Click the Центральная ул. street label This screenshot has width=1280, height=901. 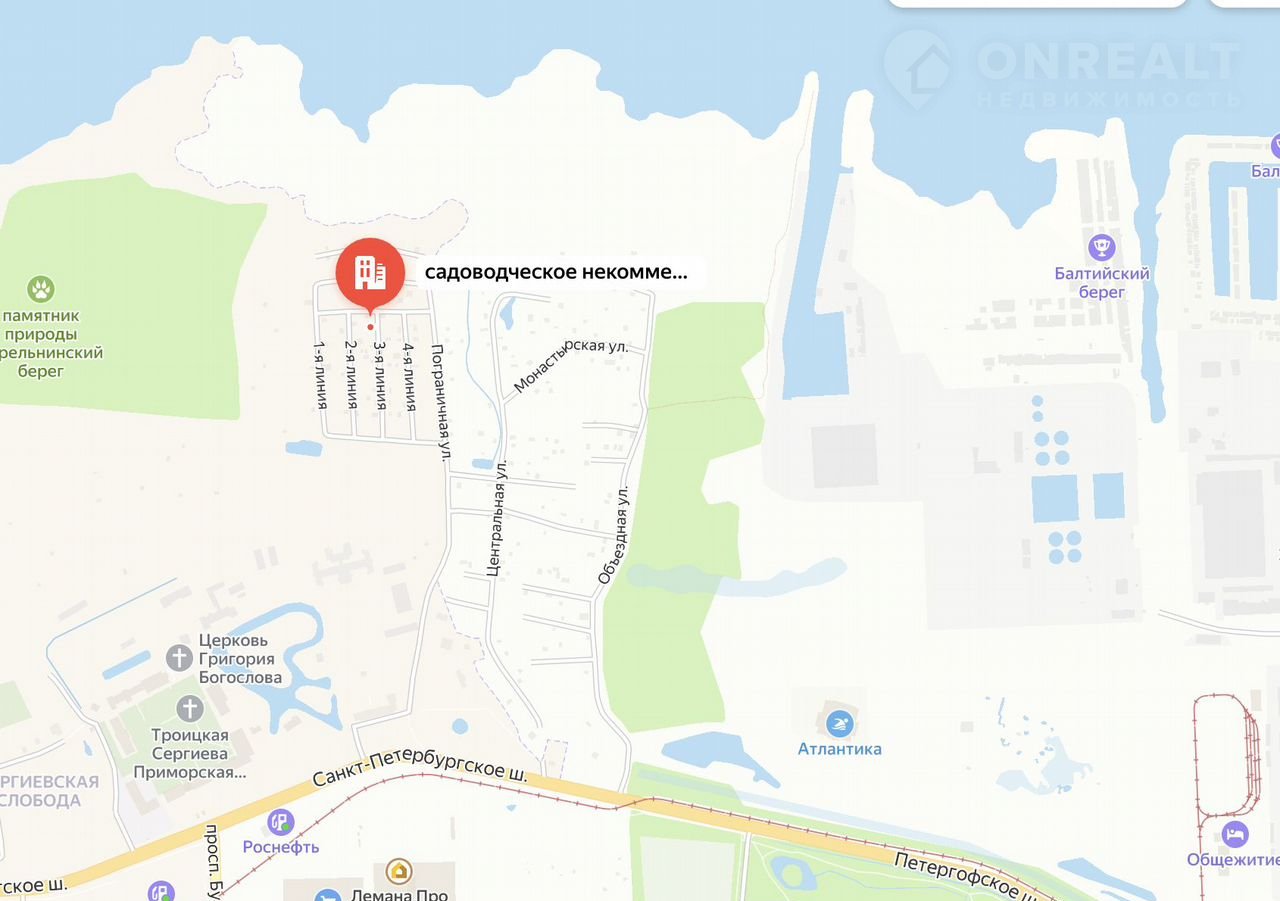tap(497, 518)
